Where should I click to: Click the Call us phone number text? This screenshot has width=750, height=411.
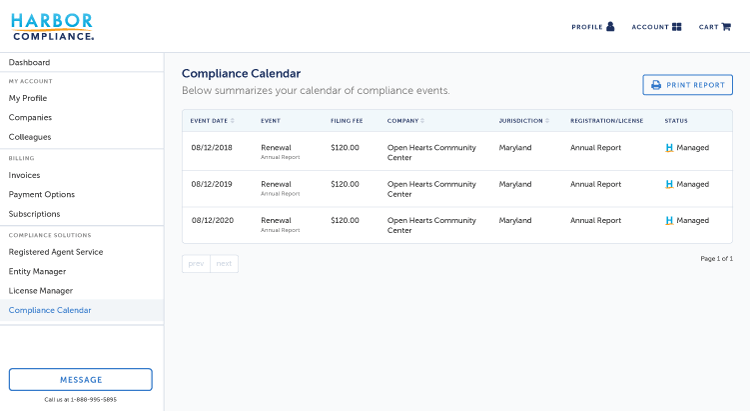[x=80, y=400]
